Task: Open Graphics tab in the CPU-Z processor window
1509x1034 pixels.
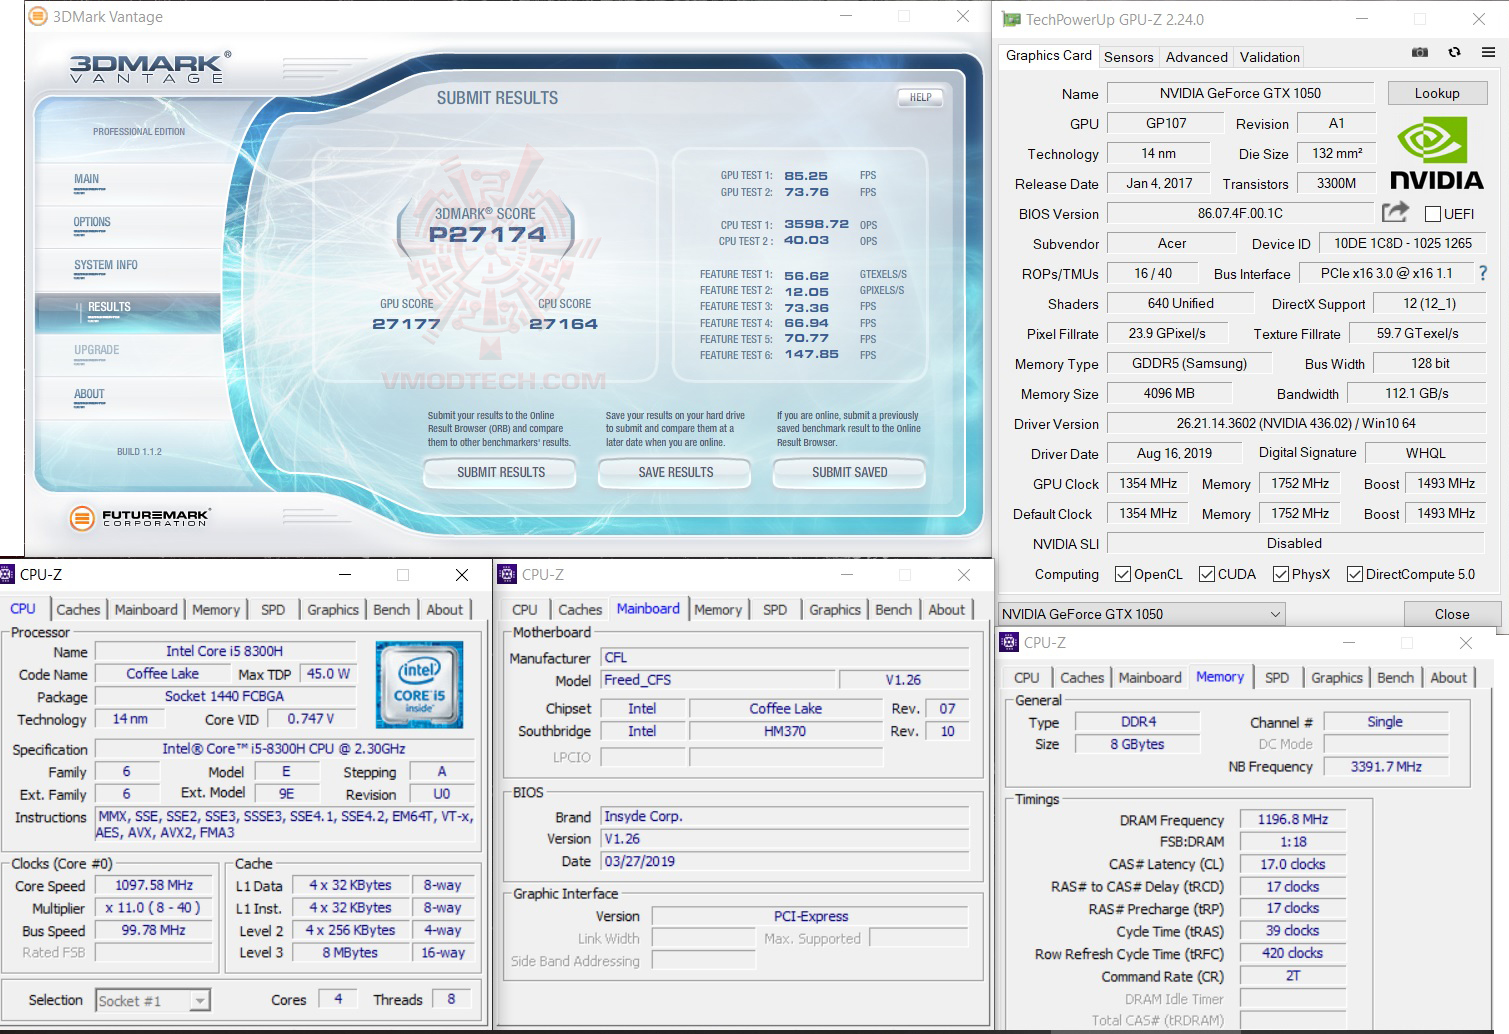Action: click(333, 609)
